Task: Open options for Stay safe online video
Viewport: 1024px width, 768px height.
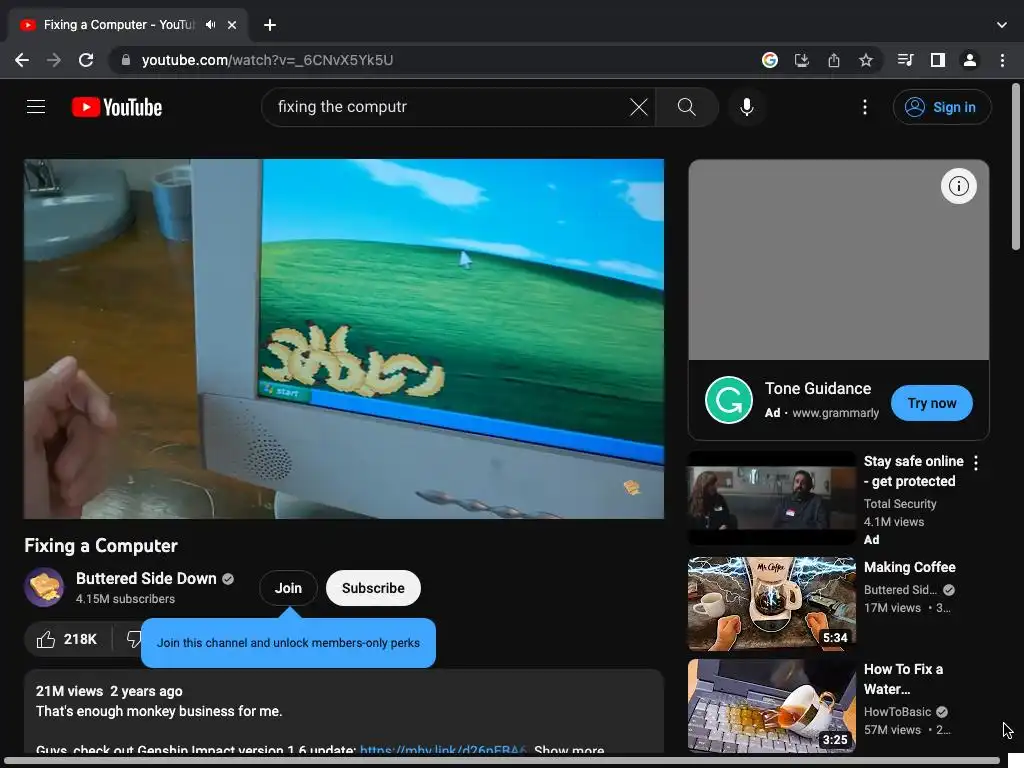Action: pyautogui.click(x=976, y=463)
